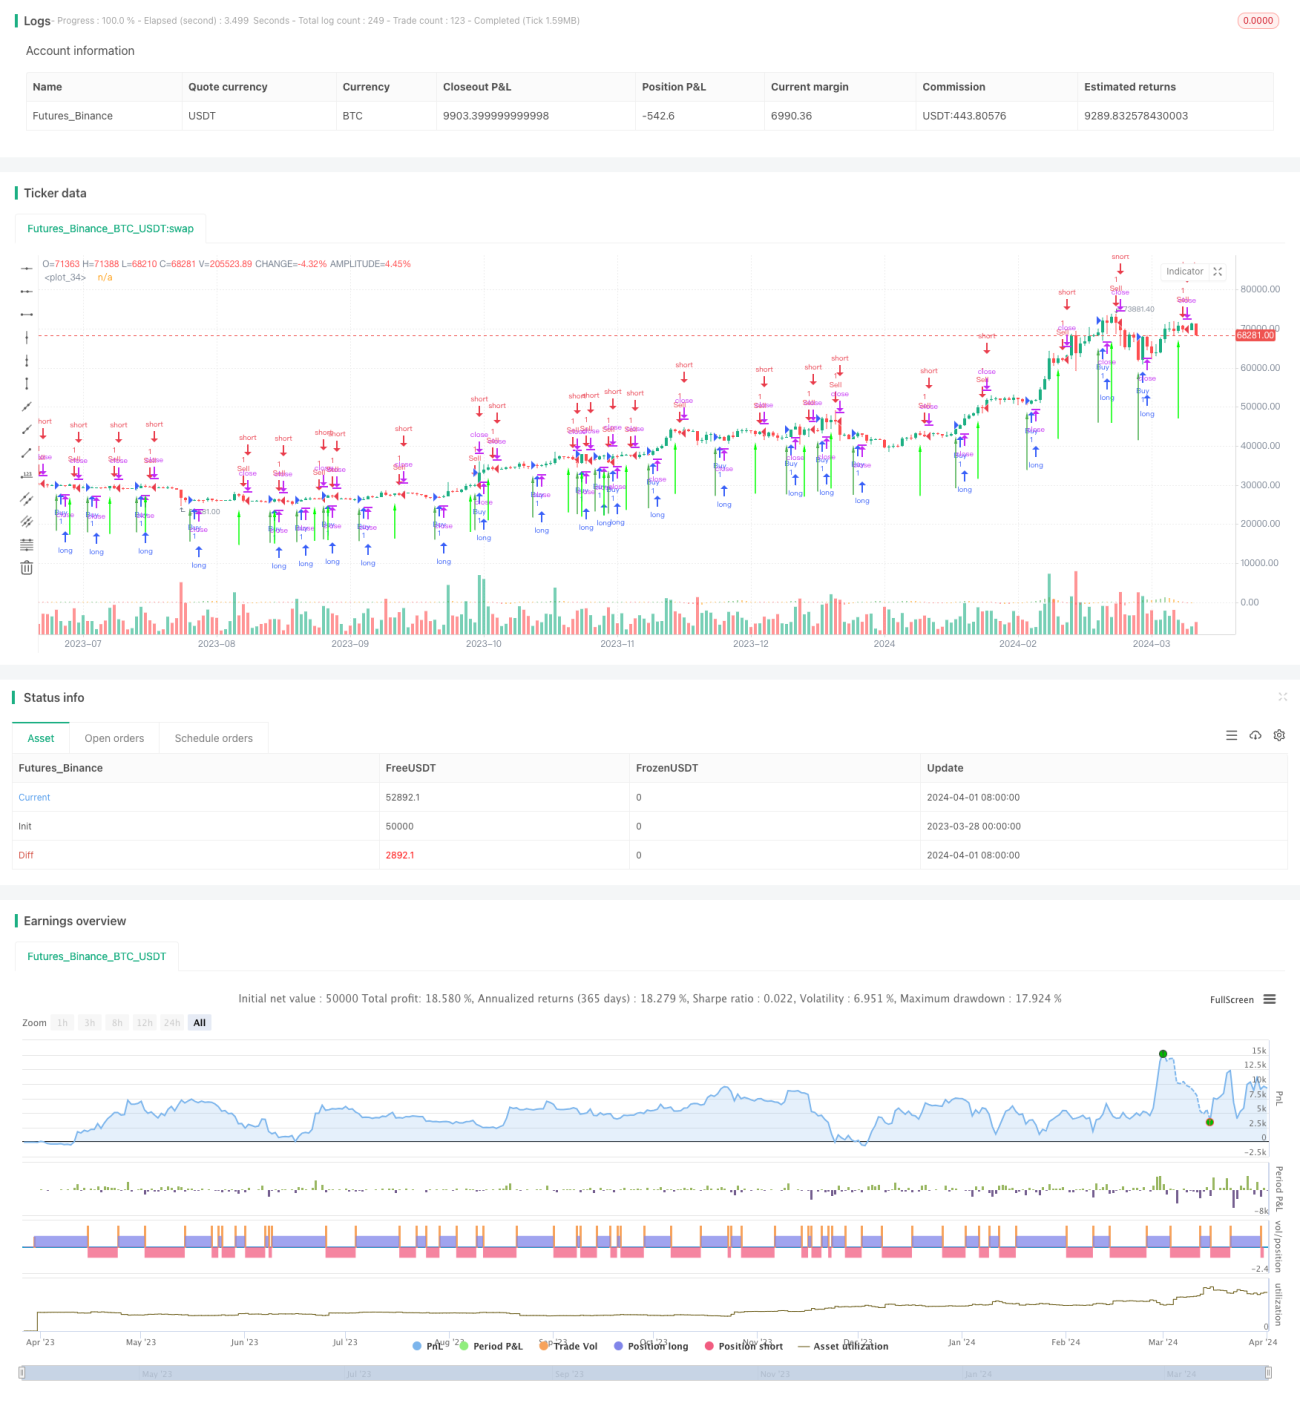Open the Indicator dropdown on chart
The width and height of the screenshot is (1300, 1403).
coord(1185,271)
